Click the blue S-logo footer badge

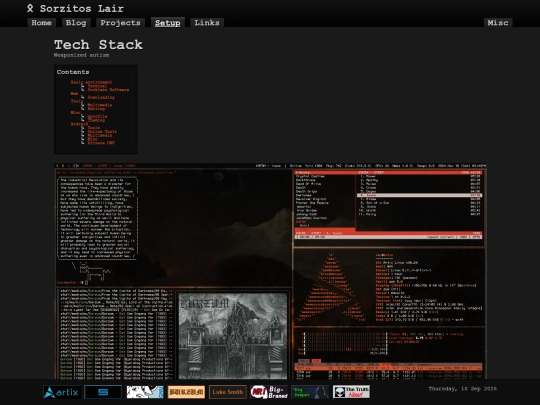pyautogui.click(x=103, y=392)
